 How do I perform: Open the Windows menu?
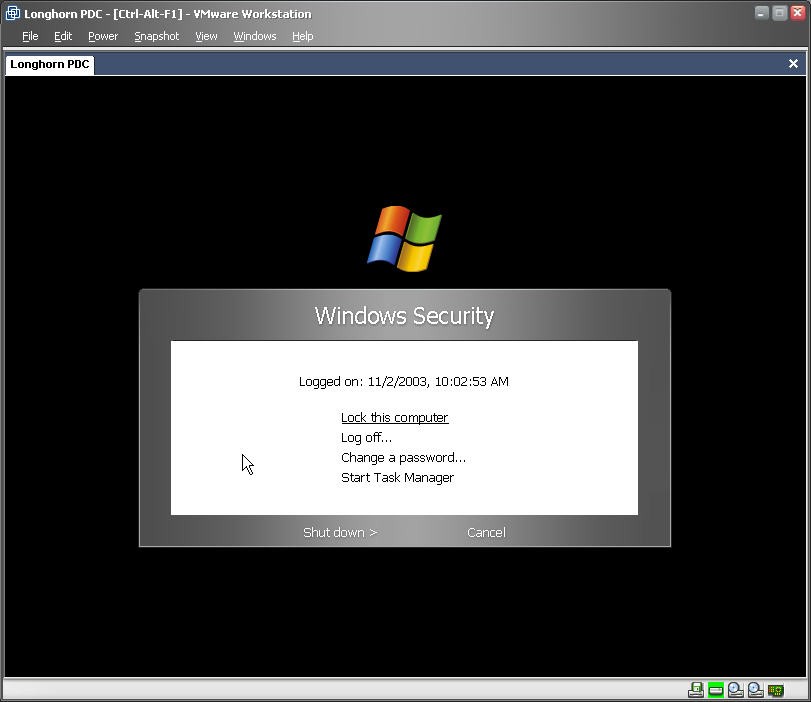[255, 36]
